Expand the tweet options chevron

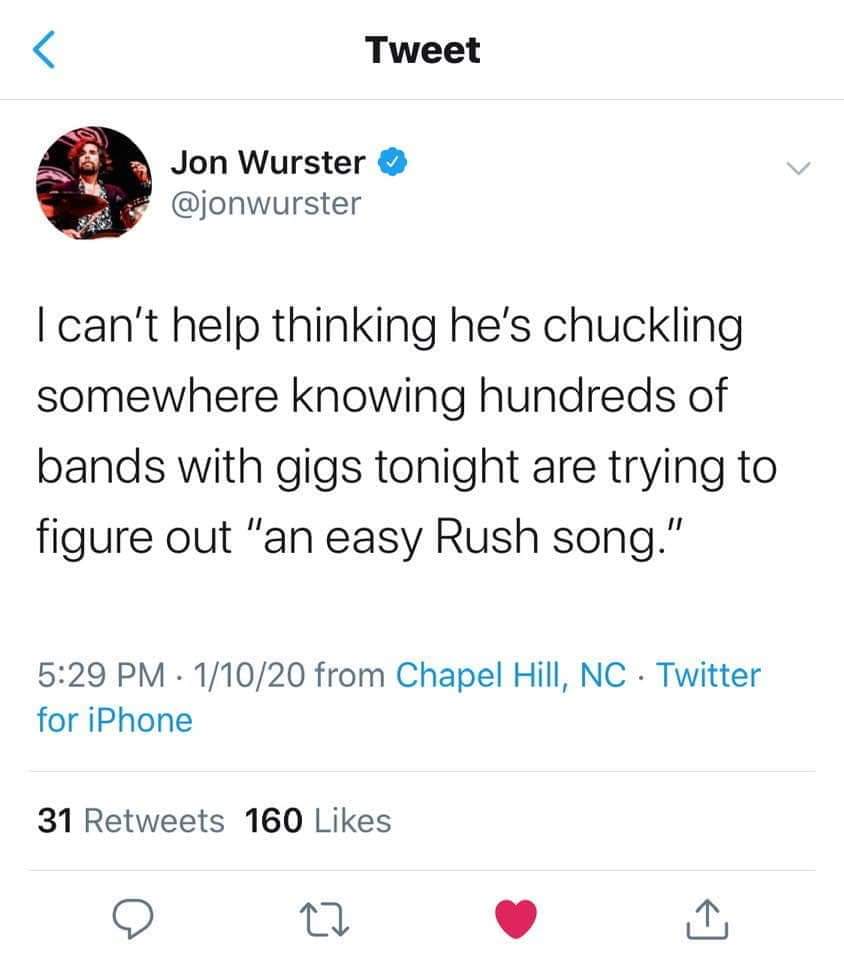point(798,167)
